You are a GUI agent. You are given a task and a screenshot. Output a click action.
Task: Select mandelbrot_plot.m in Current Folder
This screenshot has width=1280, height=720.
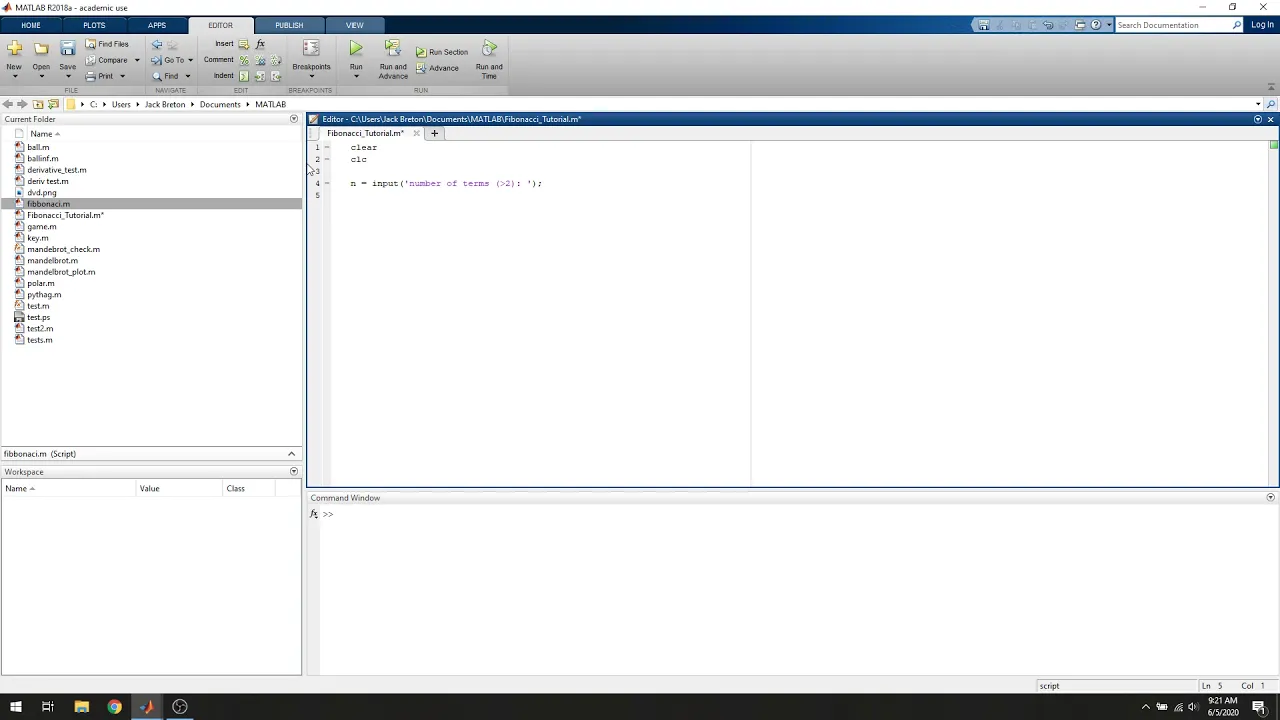point(61,272)
